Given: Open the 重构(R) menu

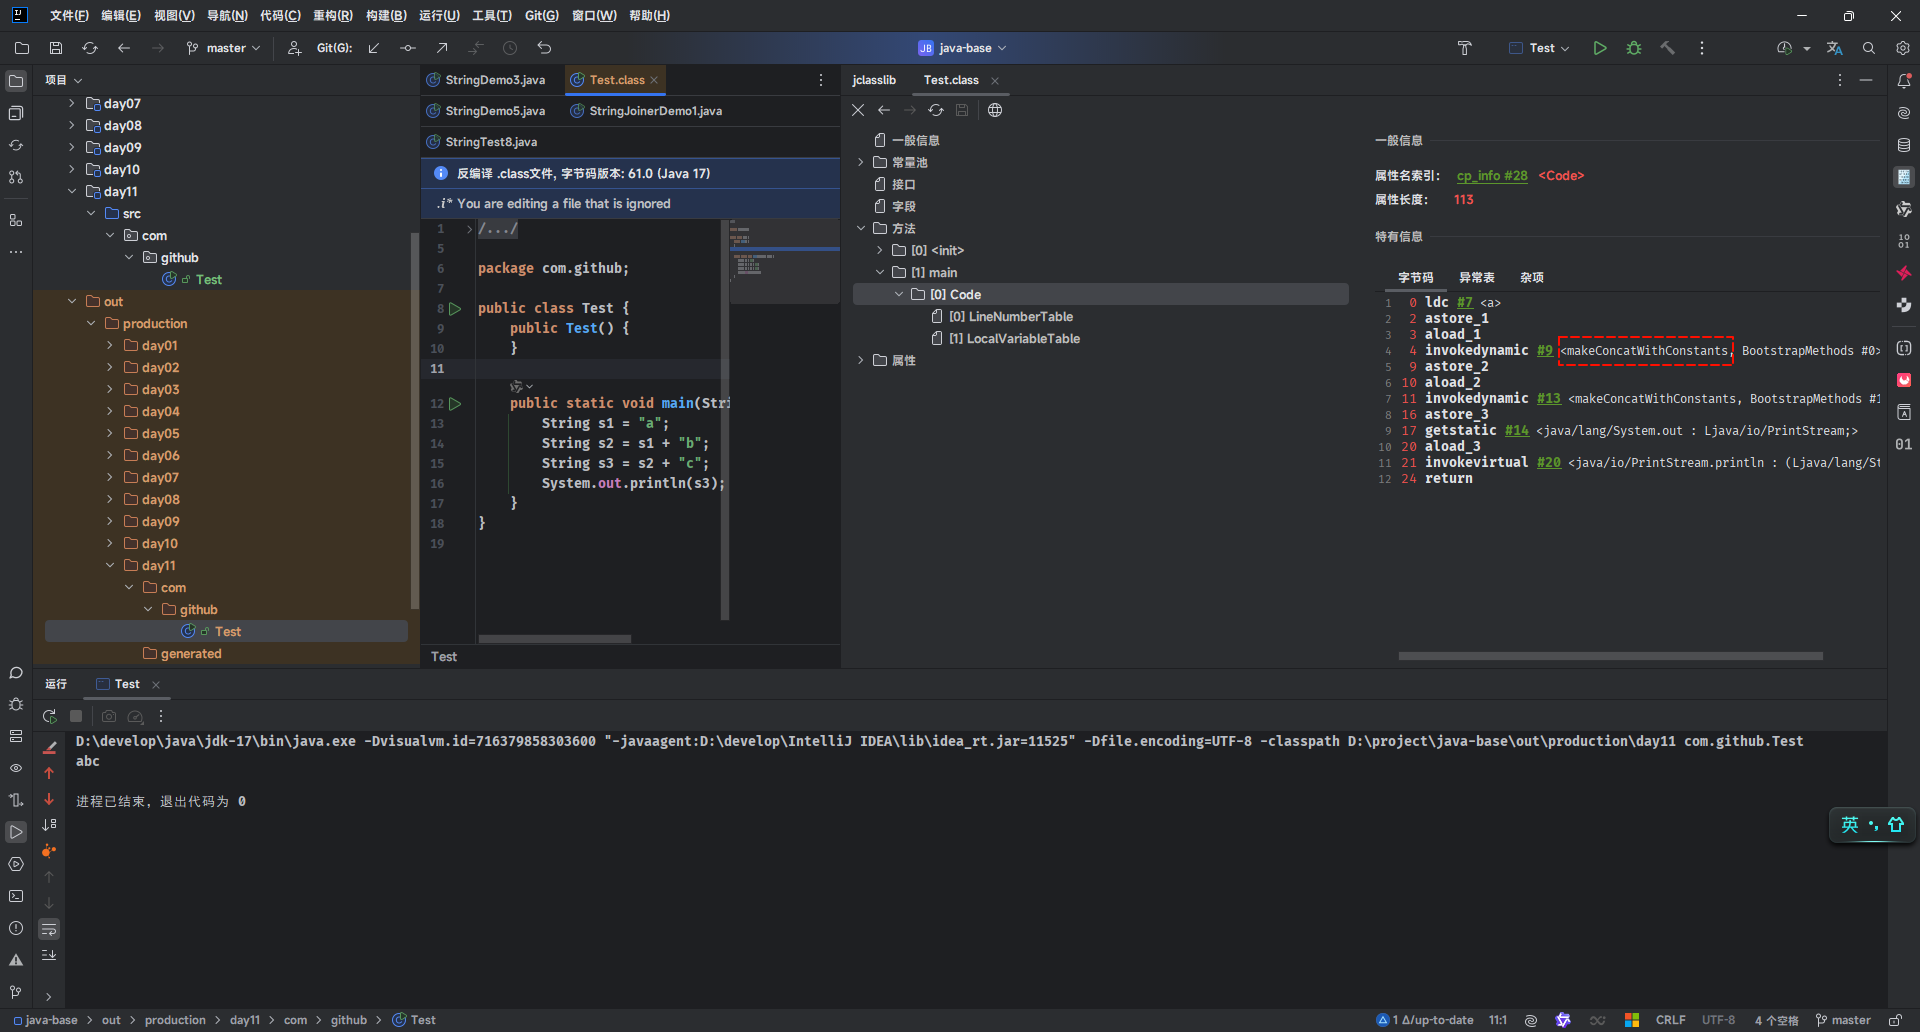Looking at the screenshot, I should click(332, 16).
